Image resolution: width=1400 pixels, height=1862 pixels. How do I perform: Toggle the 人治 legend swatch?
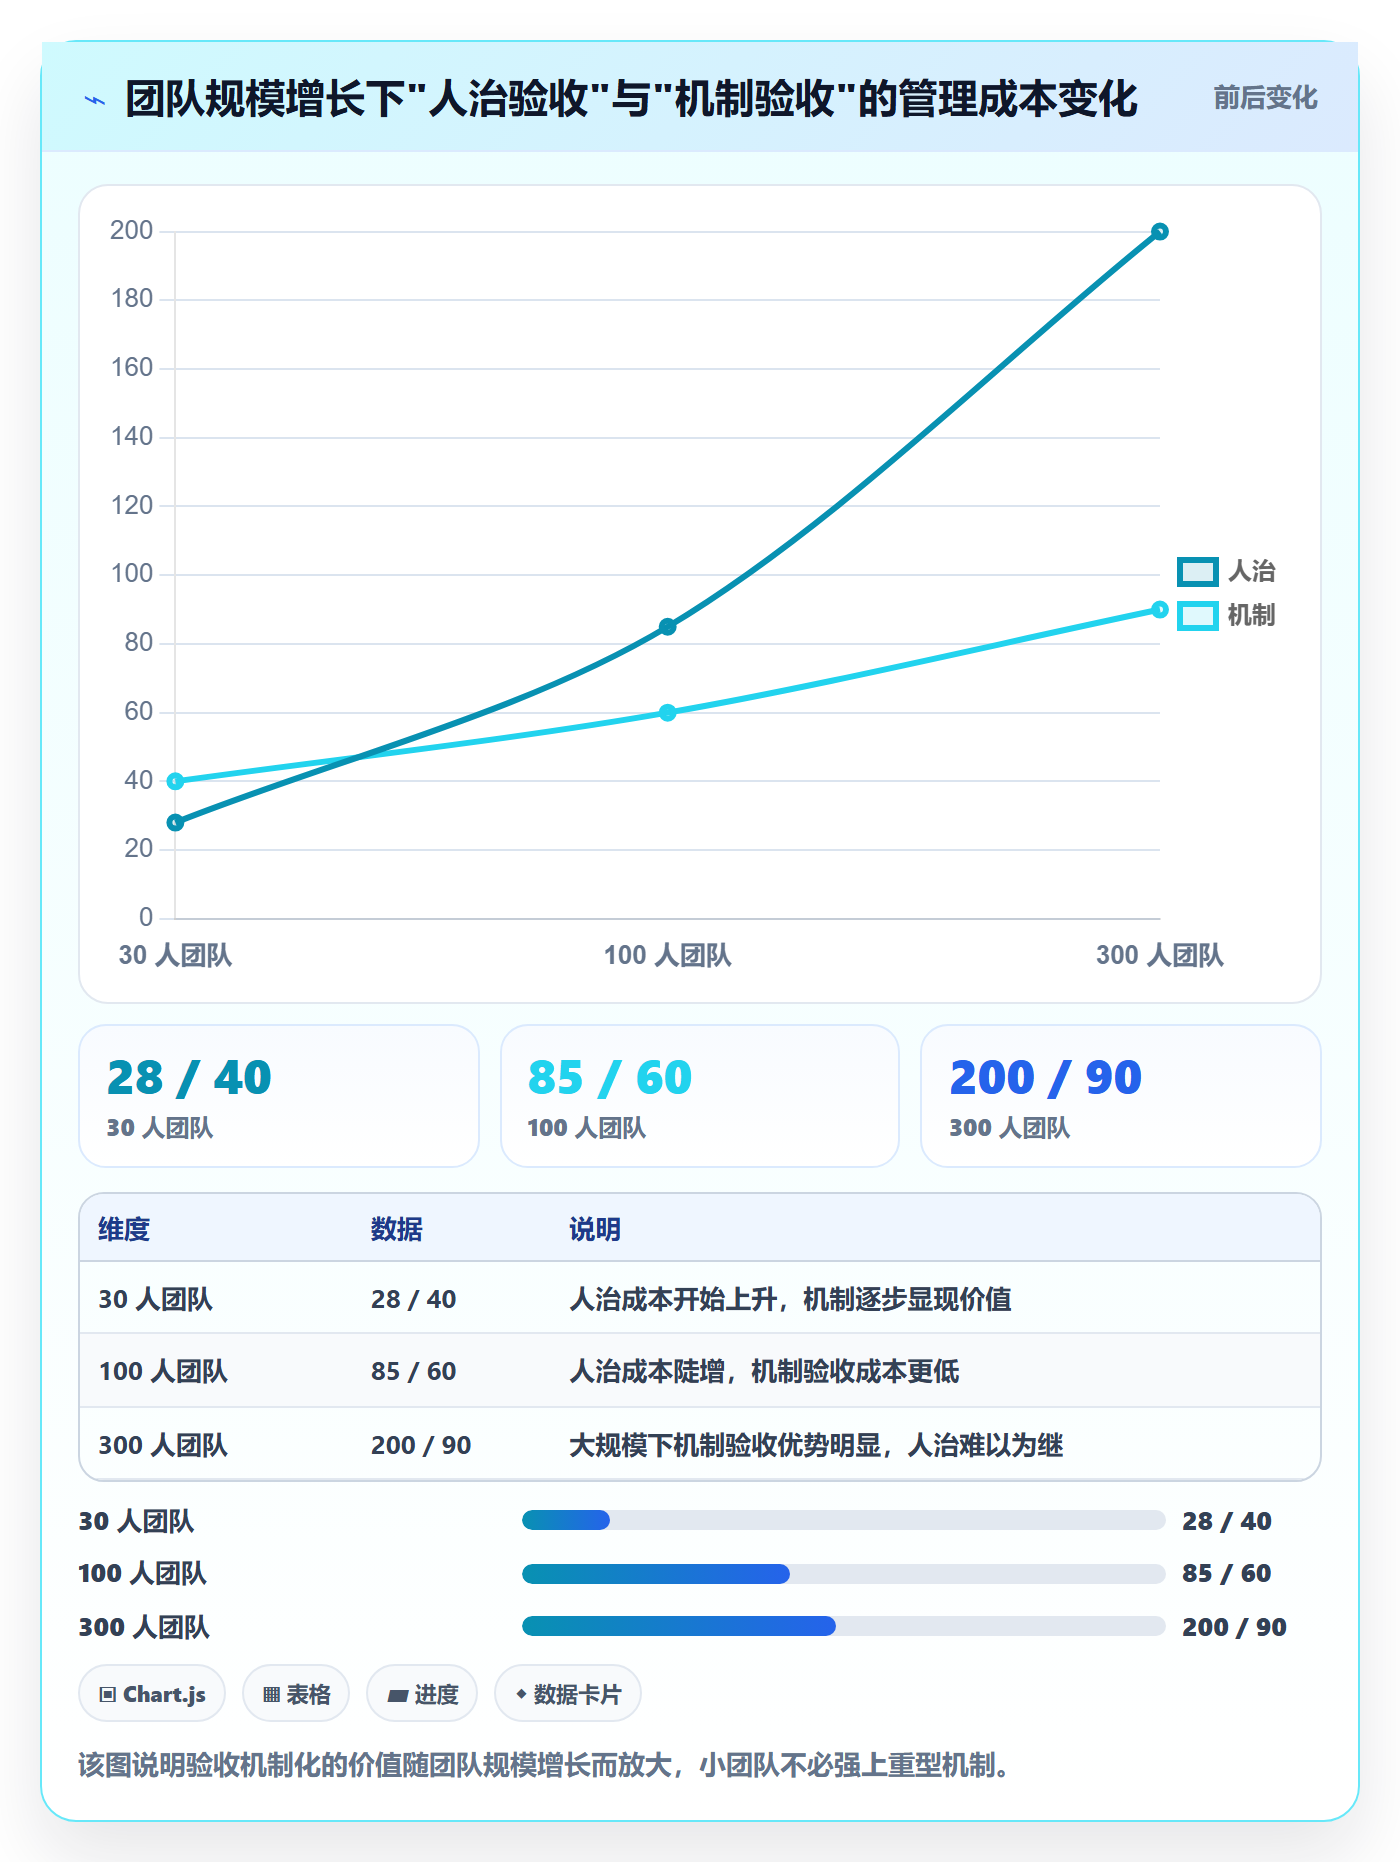(x=1197, y=572)
